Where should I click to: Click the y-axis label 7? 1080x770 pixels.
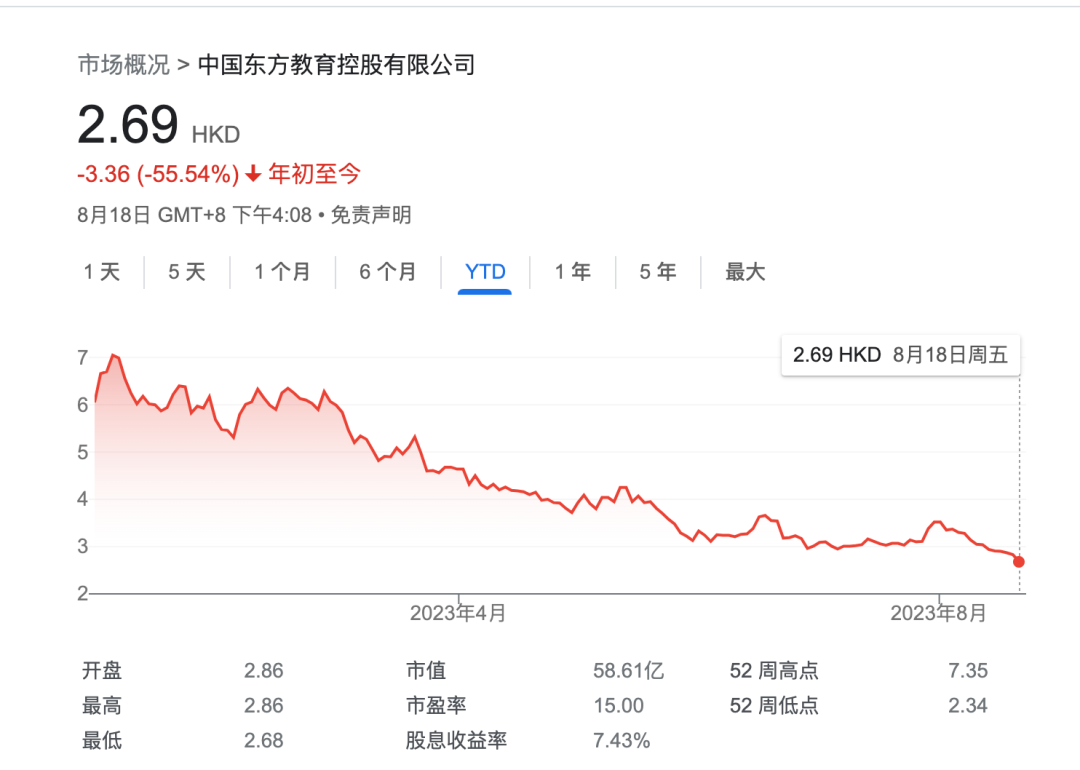83,358
